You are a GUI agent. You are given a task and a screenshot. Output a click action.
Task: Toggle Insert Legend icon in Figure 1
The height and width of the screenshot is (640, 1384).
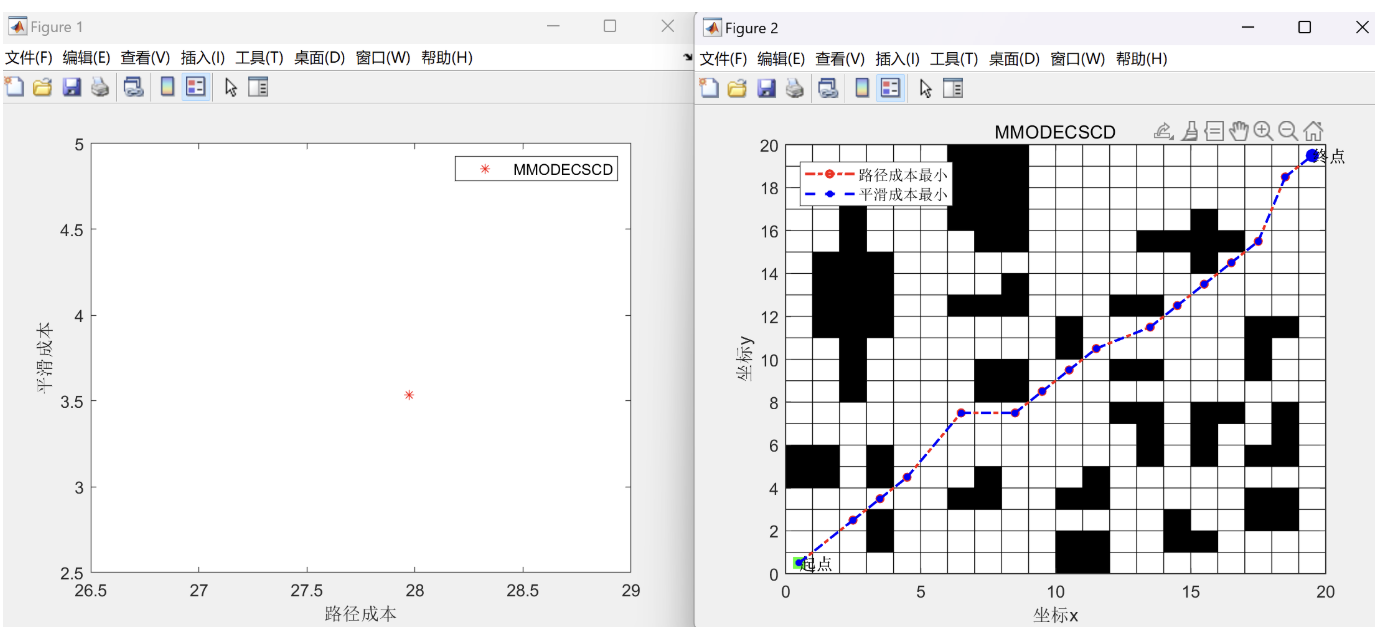pos(195,88)
